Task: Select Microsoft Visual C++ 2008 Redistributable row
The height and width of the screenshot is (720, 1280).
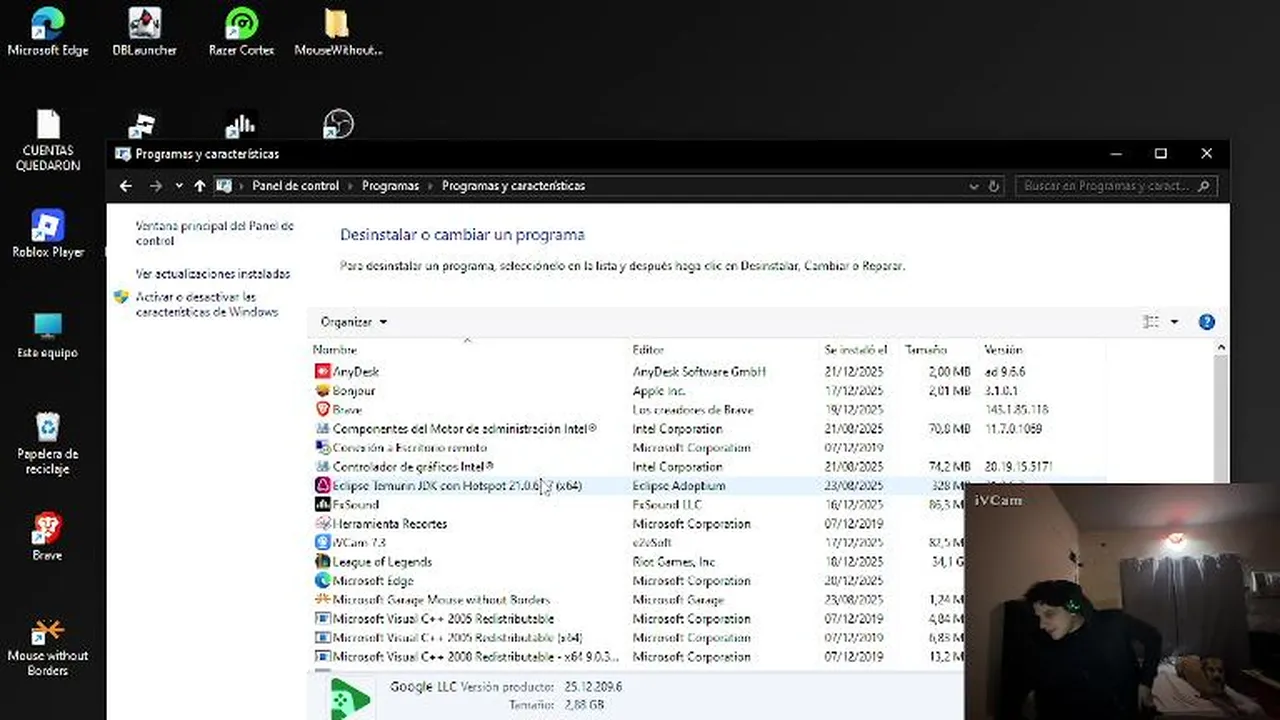Action: (x=637, y=656)
